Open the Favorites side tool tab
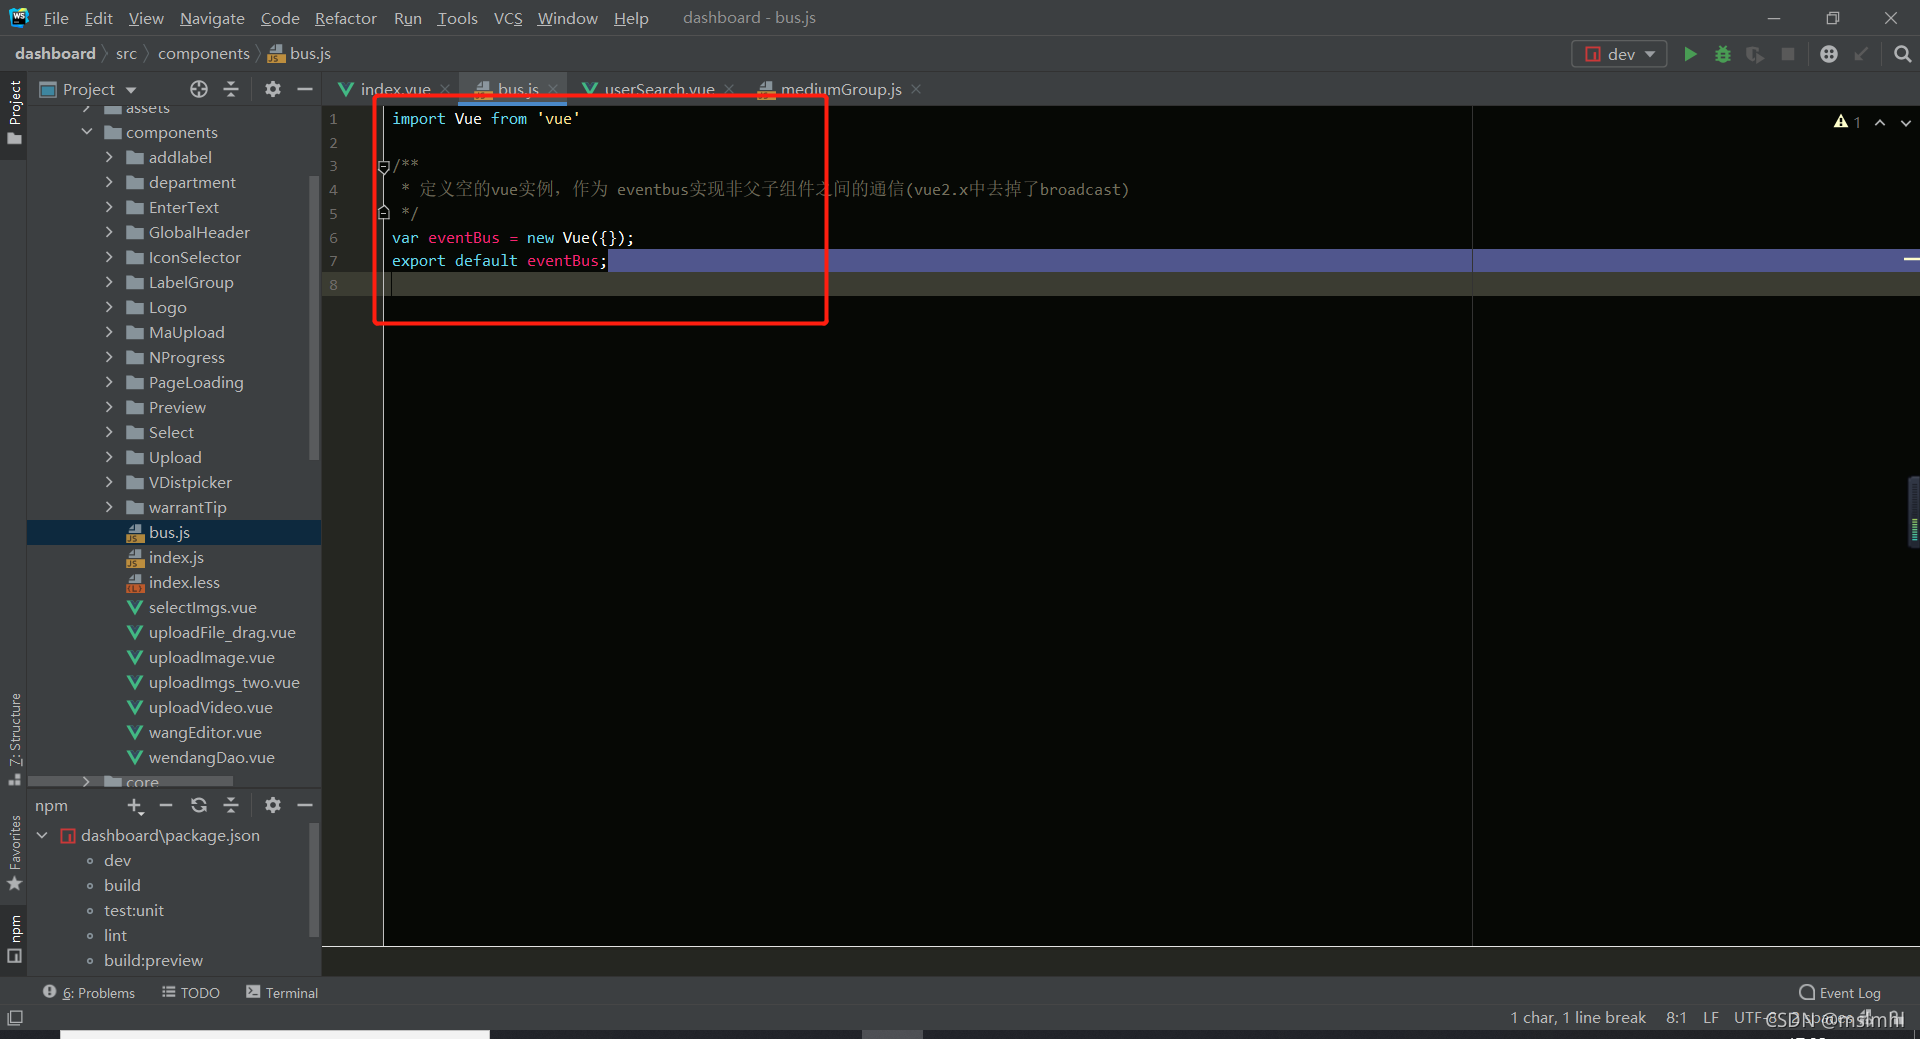 coord(15,853)
